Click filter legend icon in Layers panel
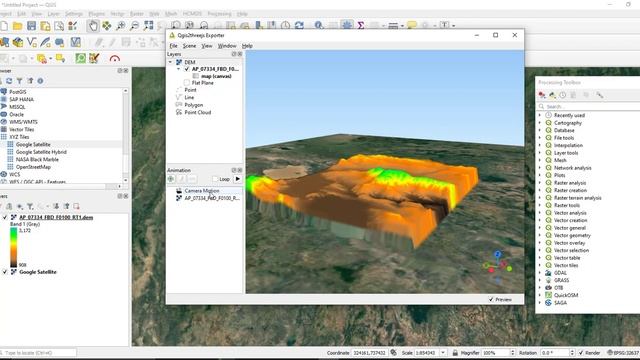Screen dimensions: 640x360 [x=30, y=207]
